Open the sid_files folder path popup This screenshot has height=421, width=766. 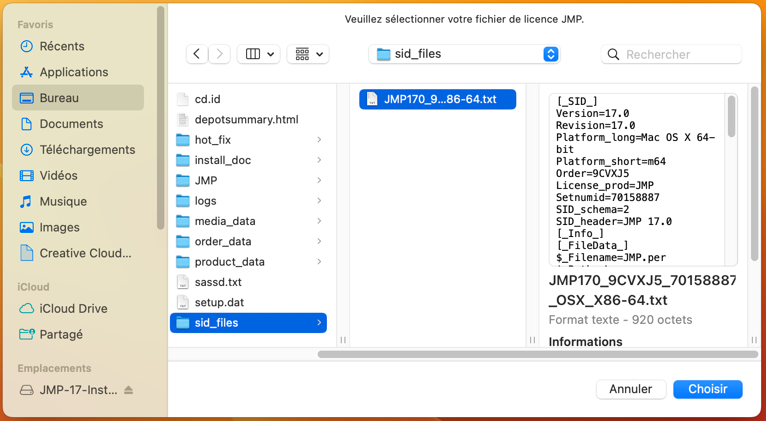pos(464,54)
